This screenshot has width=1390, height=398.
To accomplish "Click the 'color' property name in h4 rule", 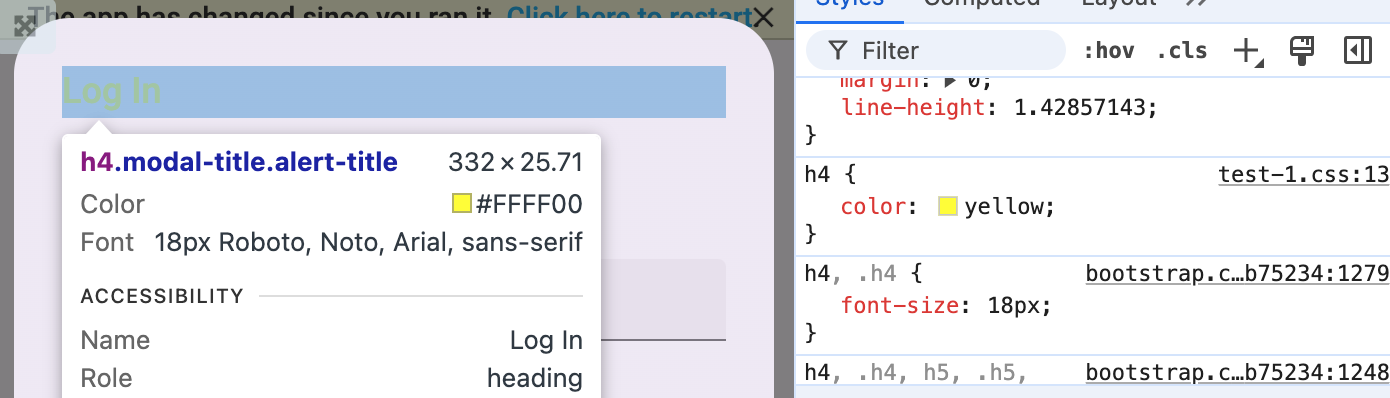I will tap(873, 207).
